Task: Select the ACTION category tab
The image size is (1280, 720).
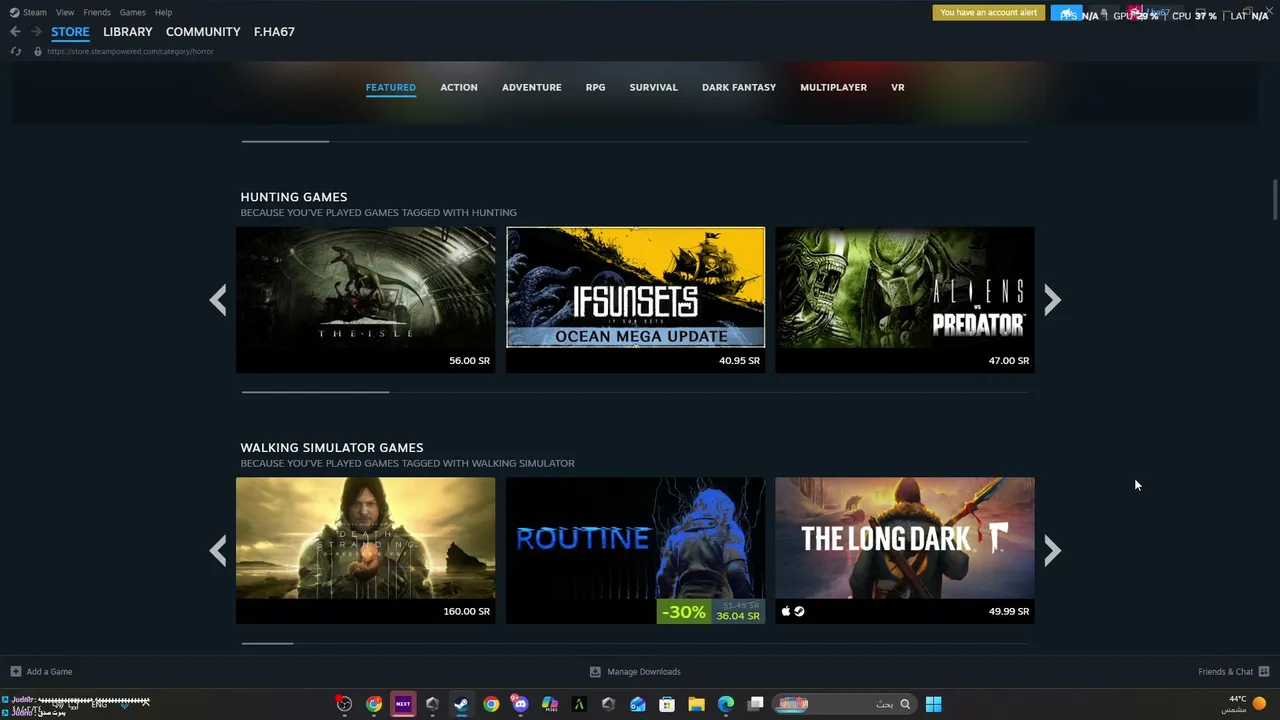Action: (459, 87)
